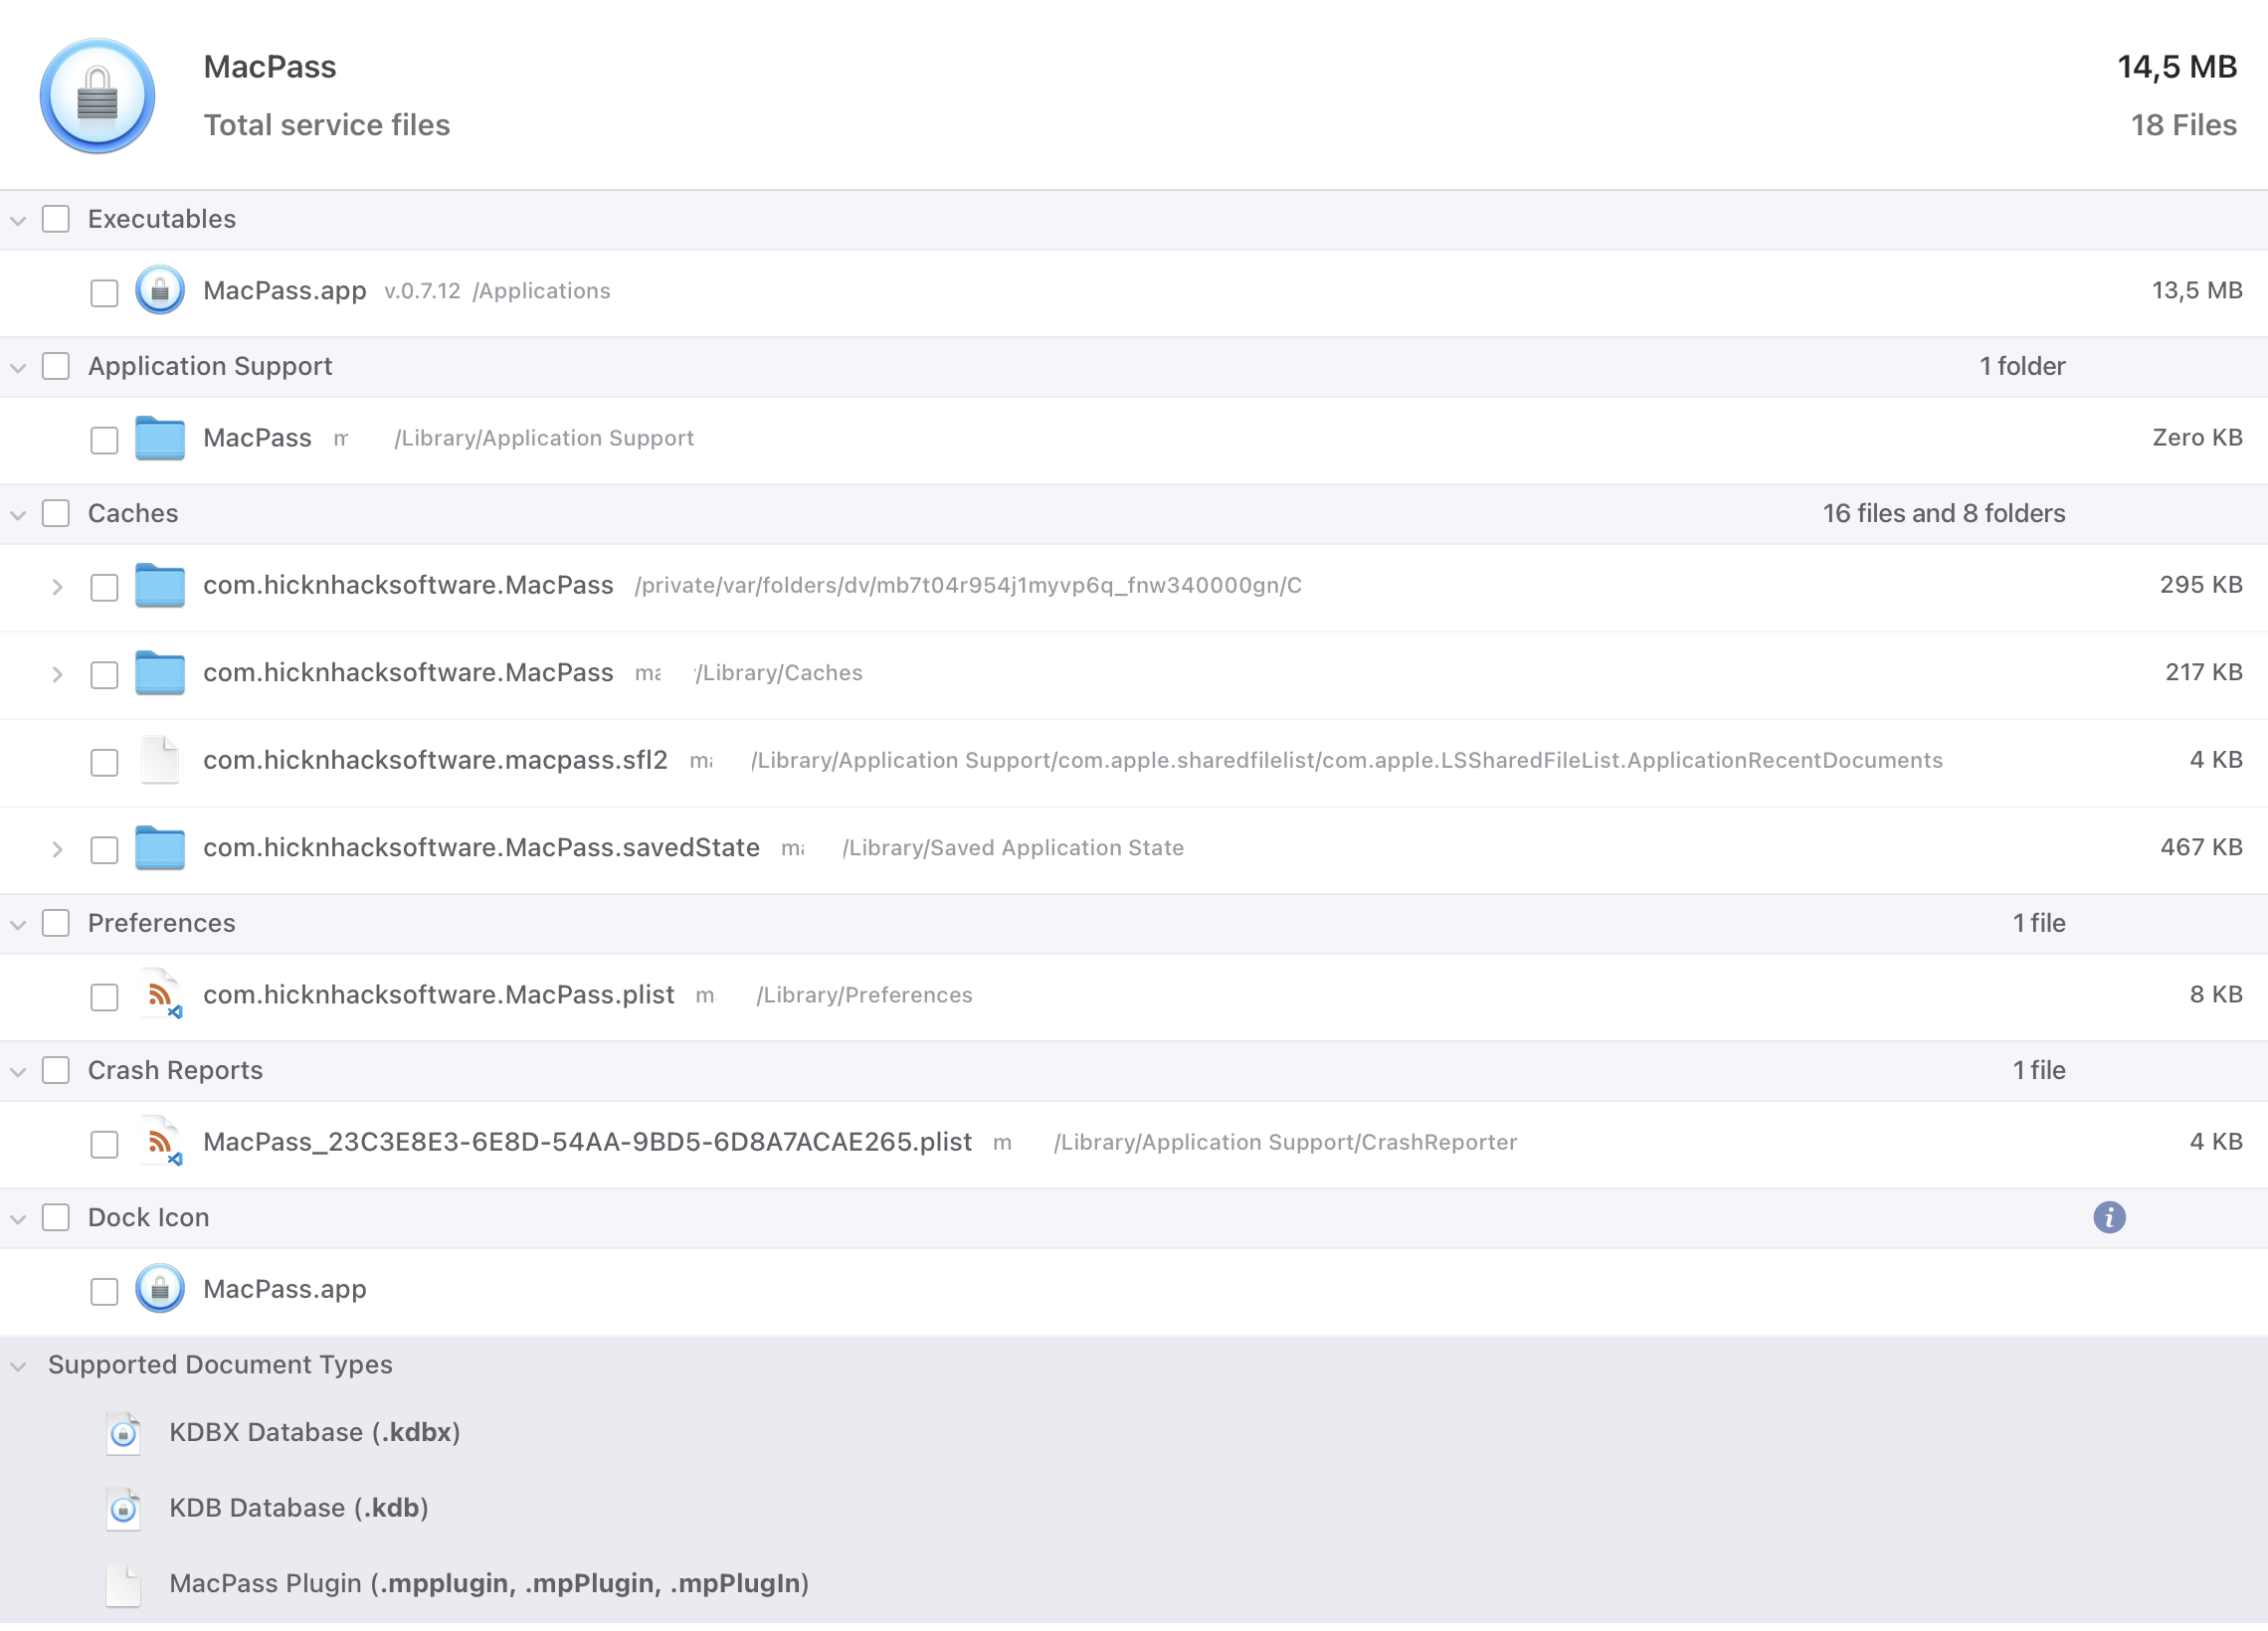This screenshot has width=2268, height=1631.
Task: Click the MacPass Plugin file icon
Action: pos(122,1585)
